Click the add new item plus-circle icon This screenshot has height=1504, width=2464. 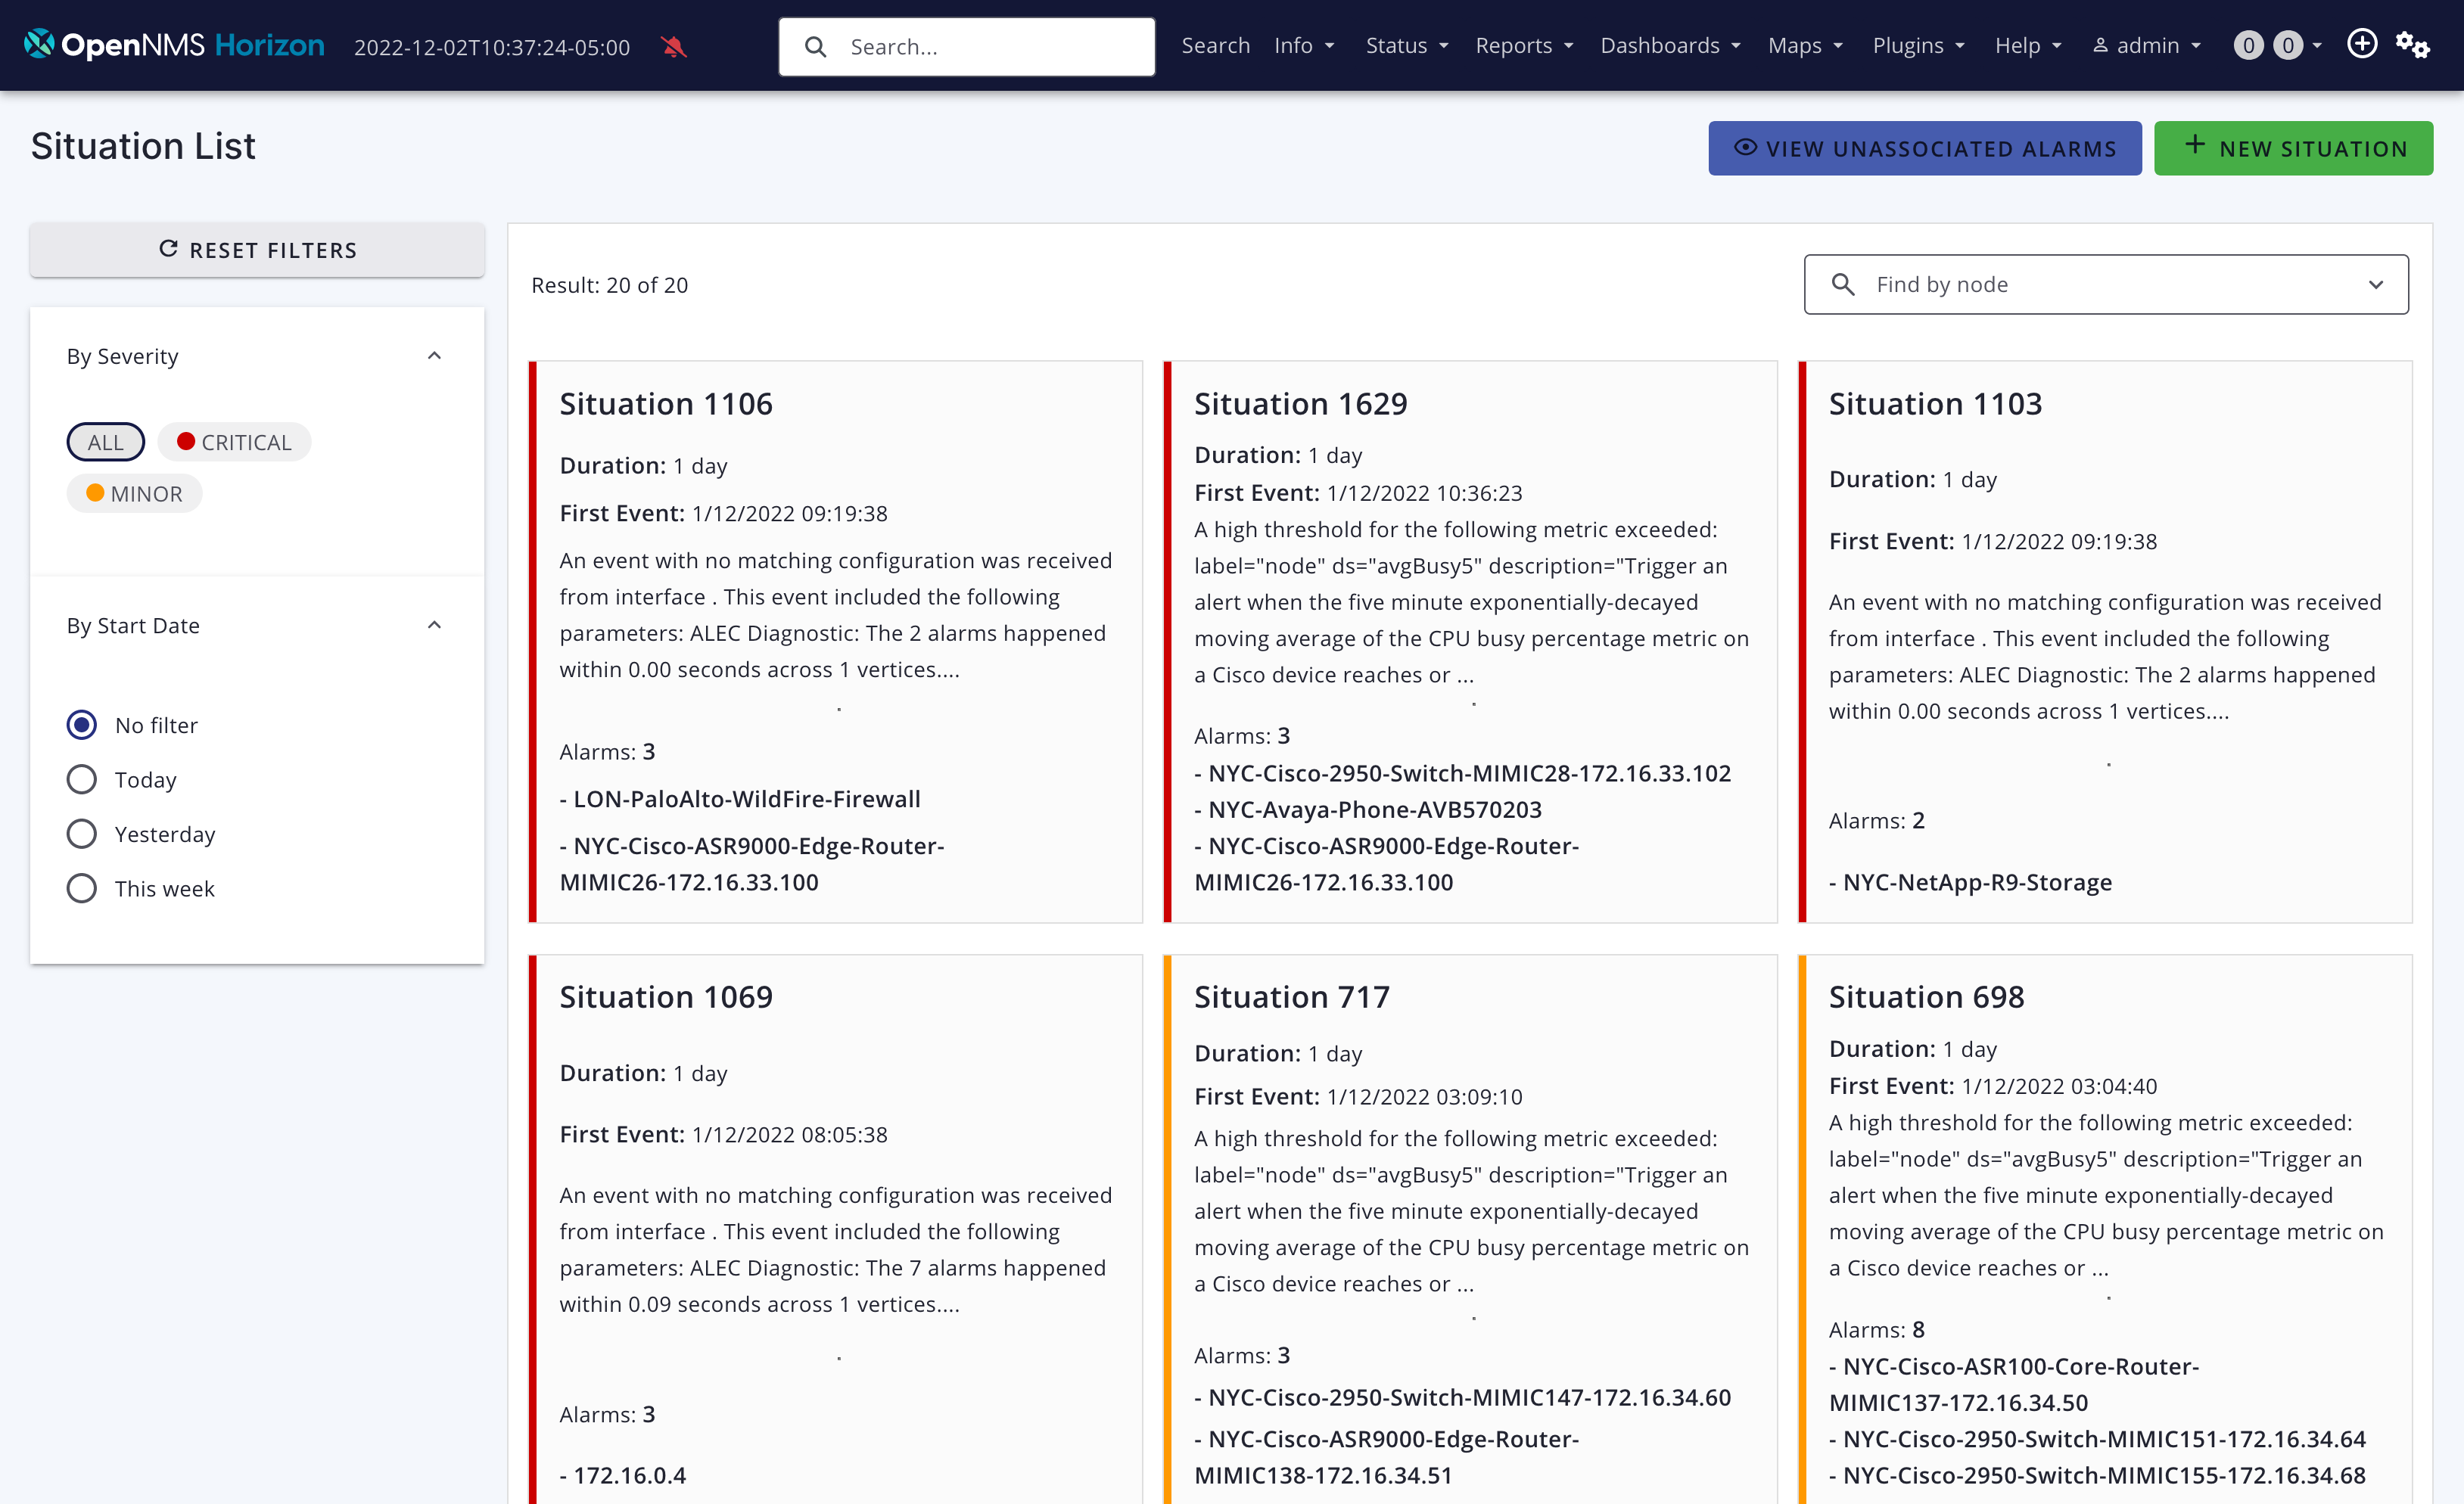[x=2362, y=44]
